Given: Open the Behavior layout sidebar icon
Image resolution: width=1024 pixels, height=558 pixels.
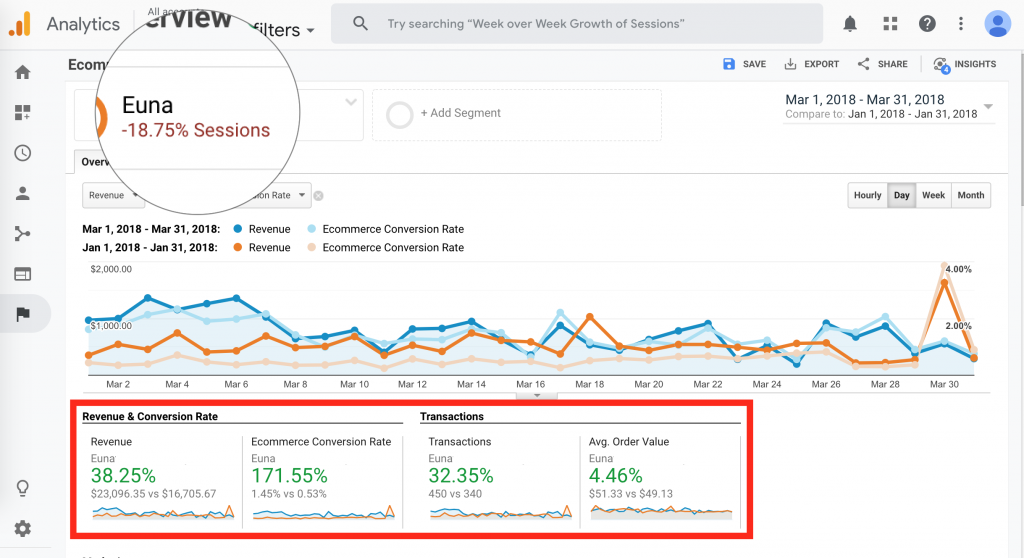Looking at the screenshot, I should [x=23, y=274].
